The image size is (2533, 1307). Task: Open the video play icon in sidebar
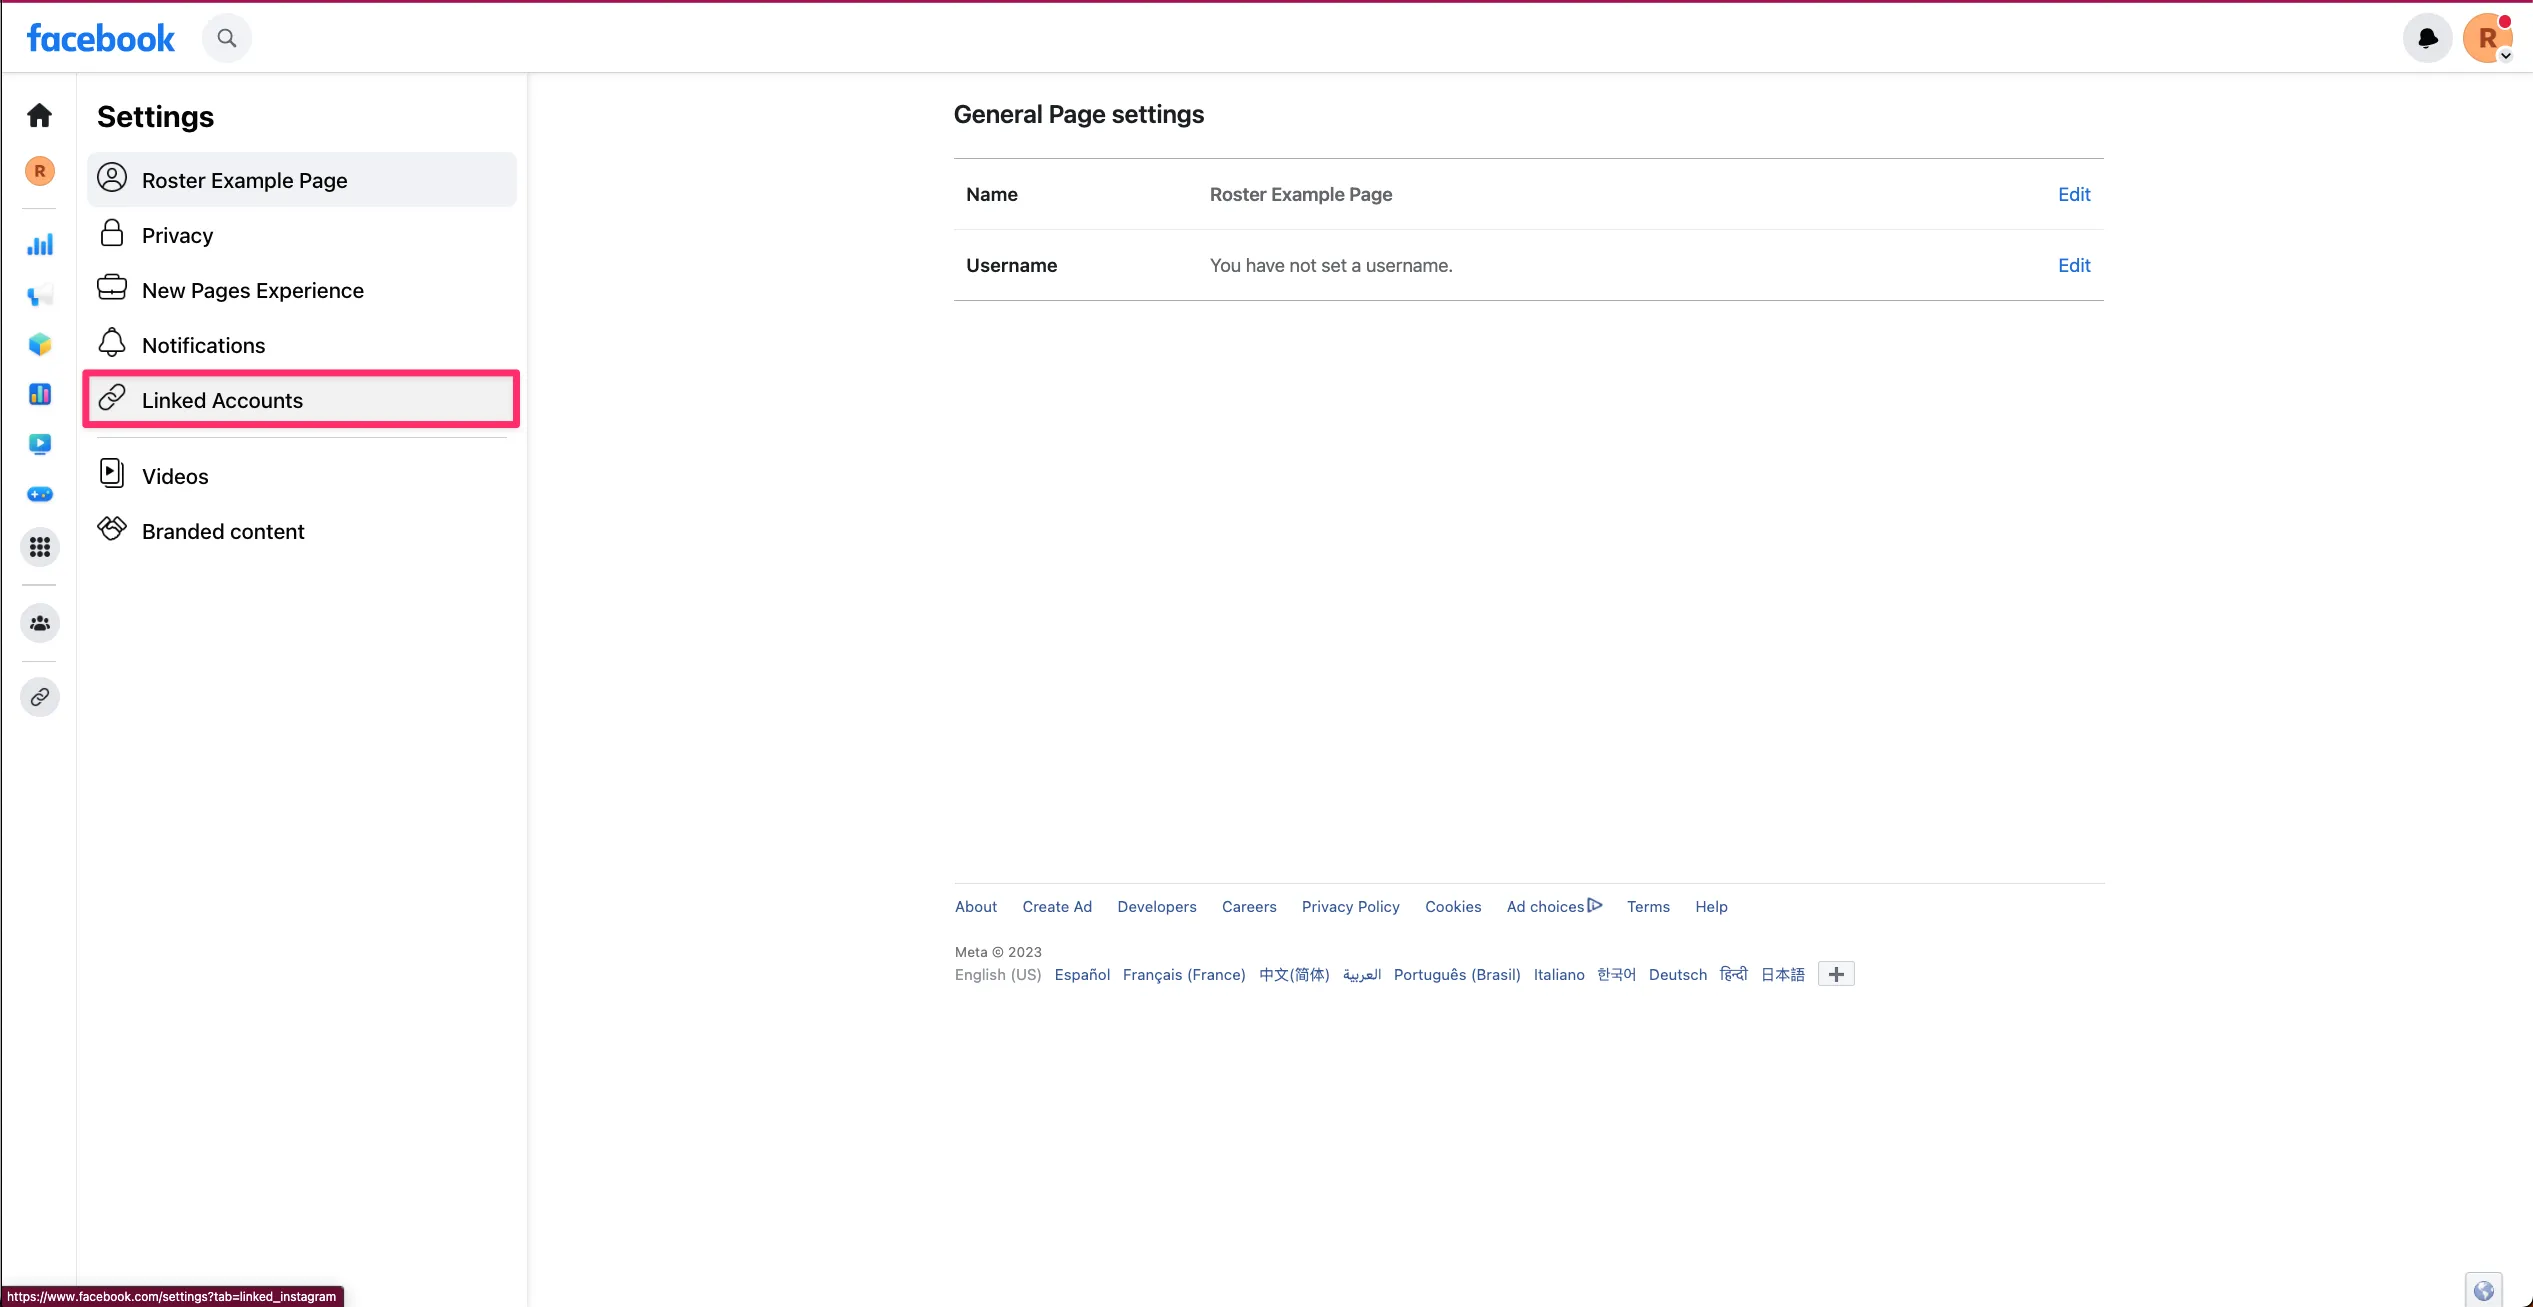pyautogui.click(x=40, y=444)
